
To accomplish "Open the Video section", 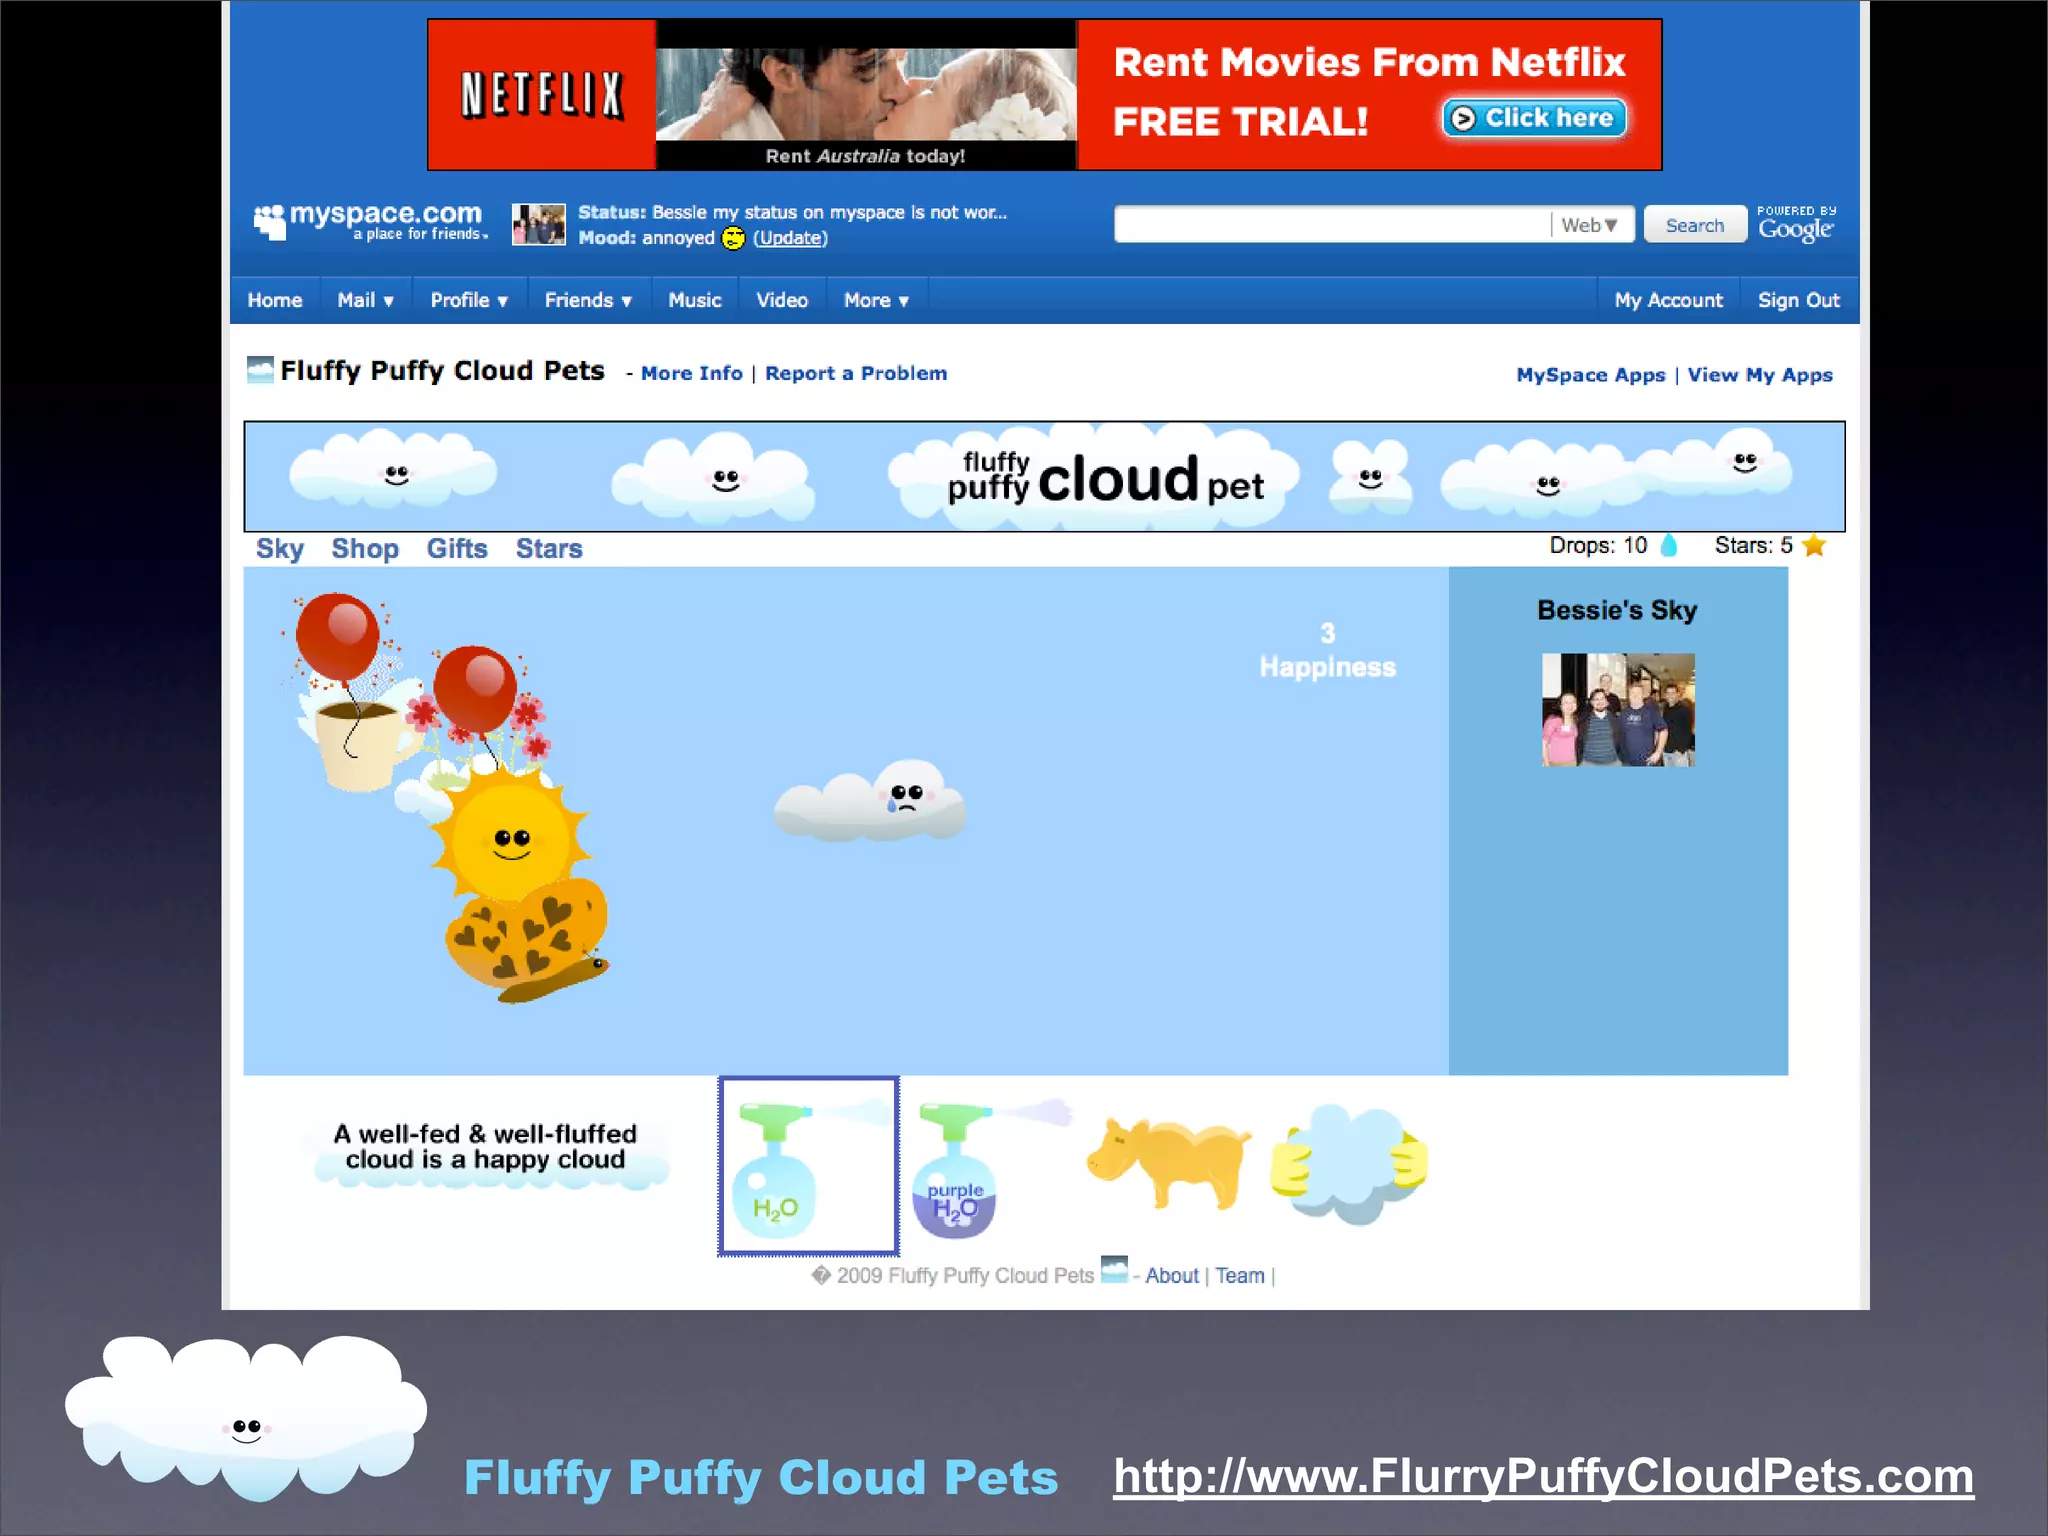I will pyautogui.click(x=781, y=300).
